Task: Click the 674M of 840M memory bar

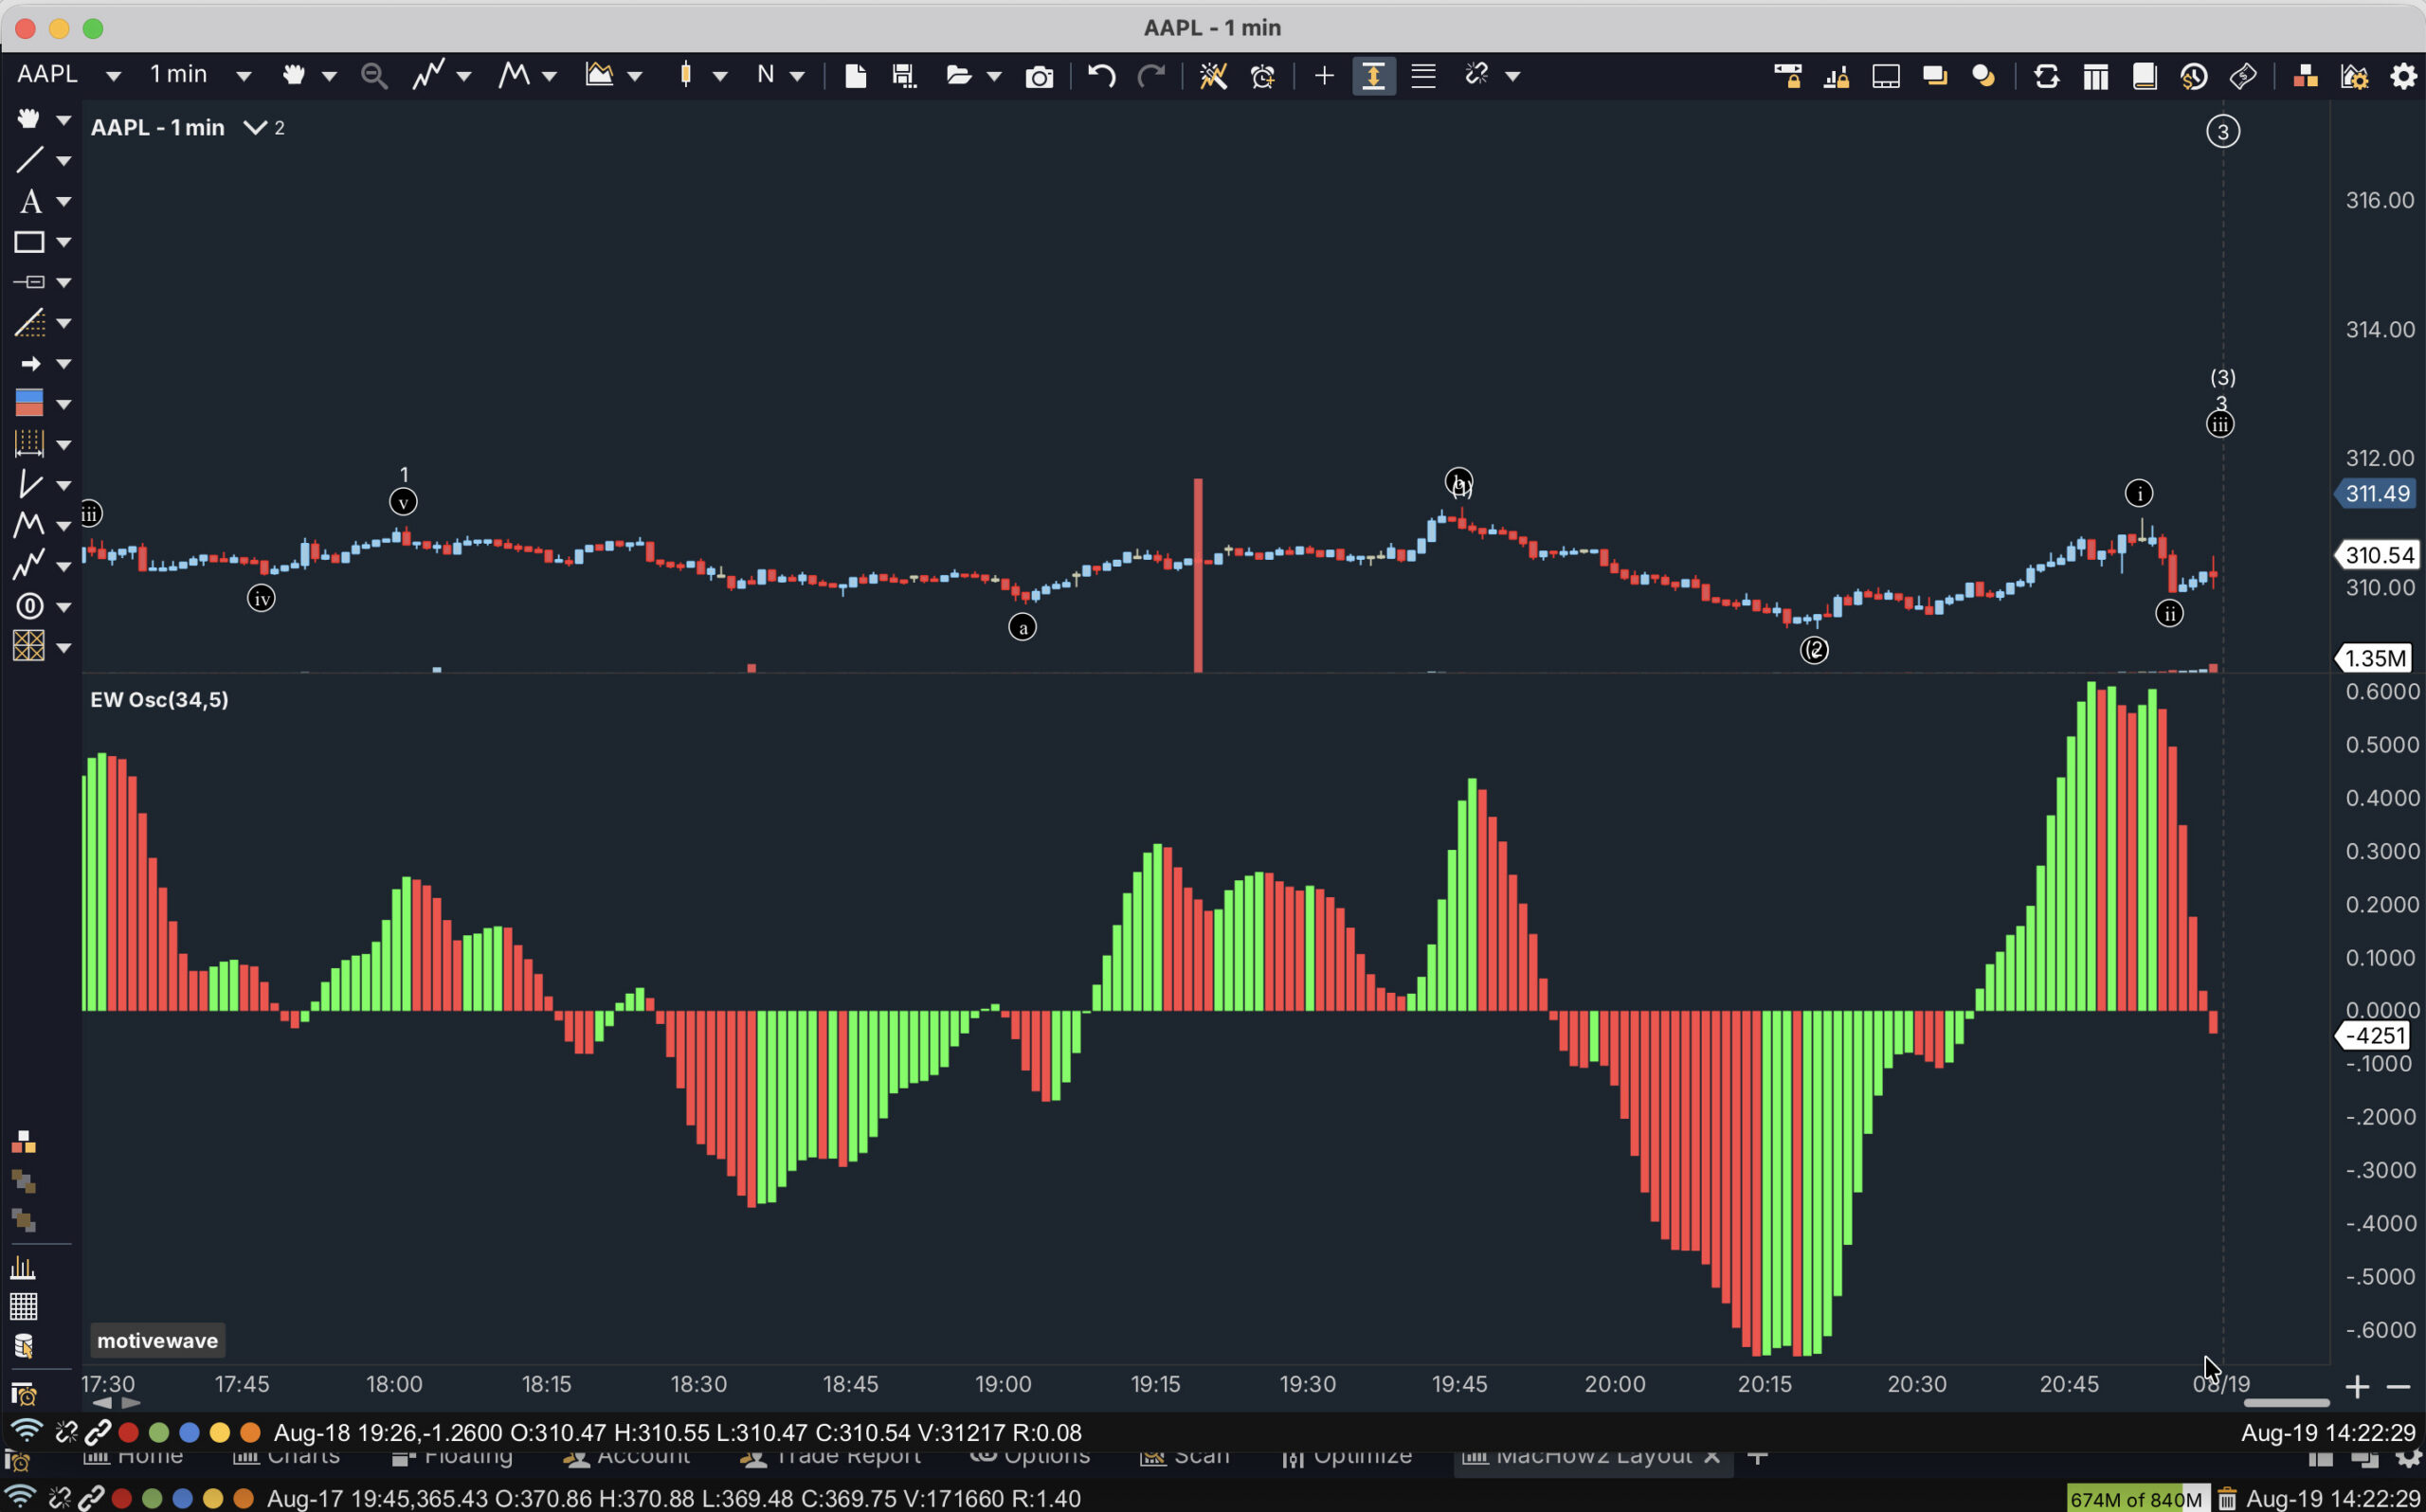Action: pos(2135,1499)
